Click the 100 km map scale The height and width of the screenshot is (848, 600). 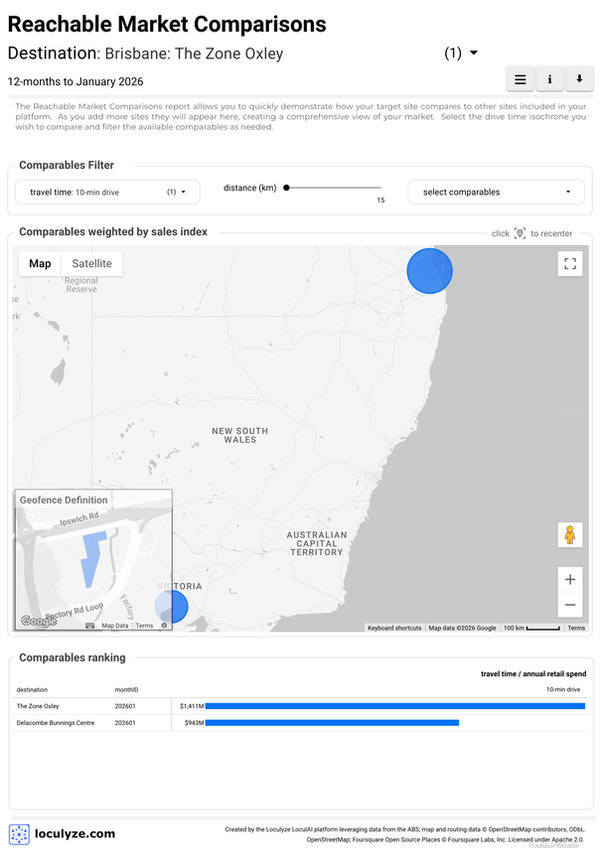[x=531, y=628]
